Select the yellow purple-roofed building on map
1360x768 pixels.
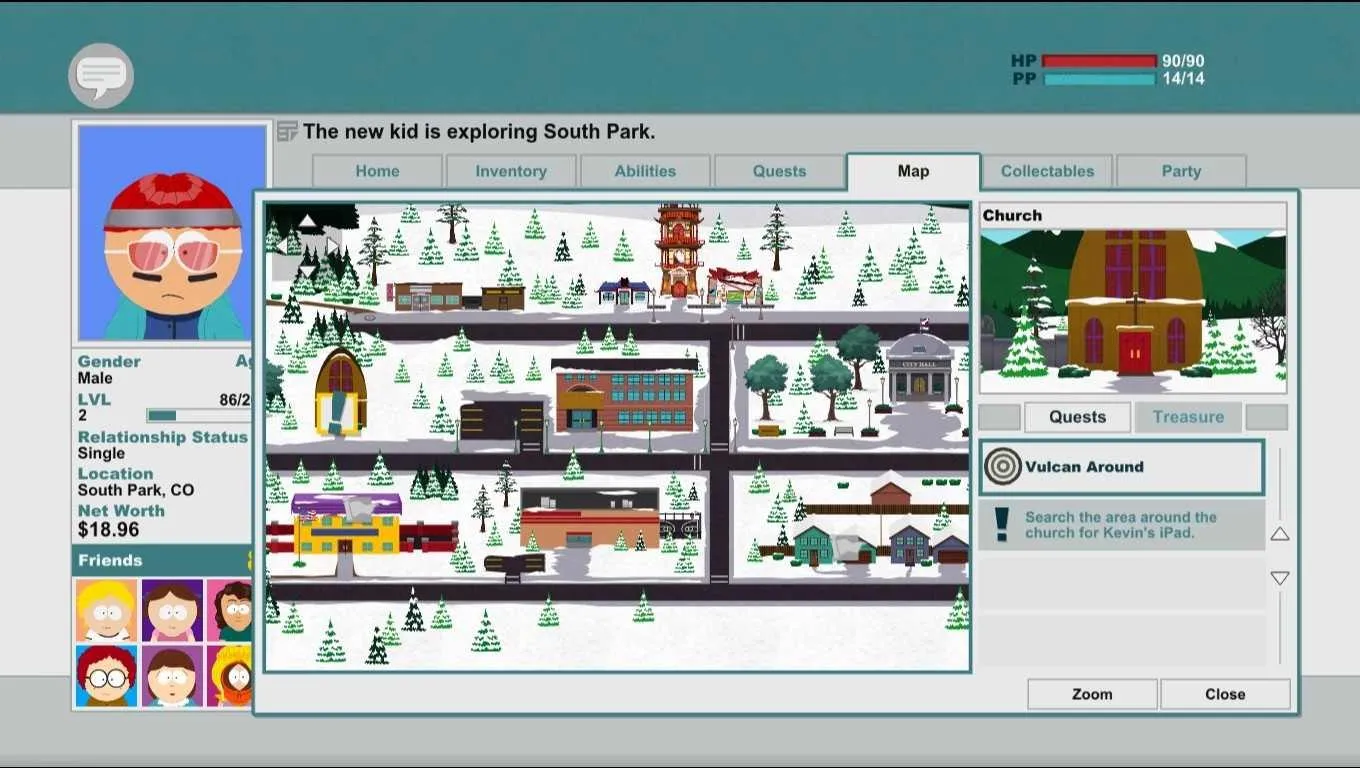[346, 524]
